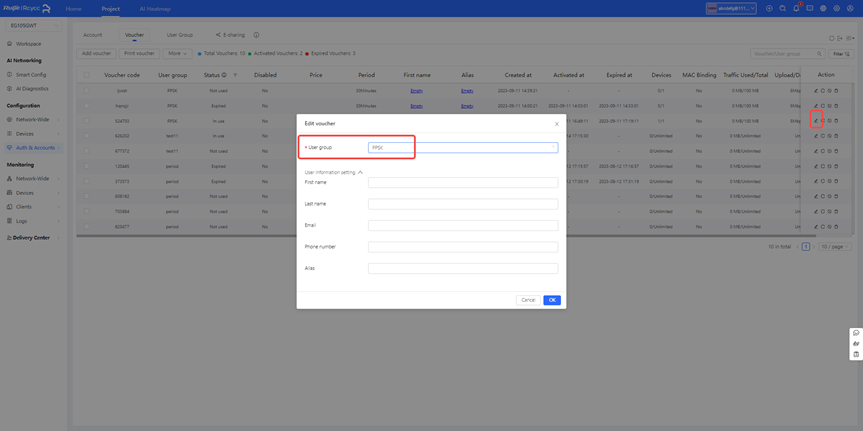Screen dimensions: 863x431
Task: Click the edit pencil icon for voucher 524703
Action: click(816, 121)
